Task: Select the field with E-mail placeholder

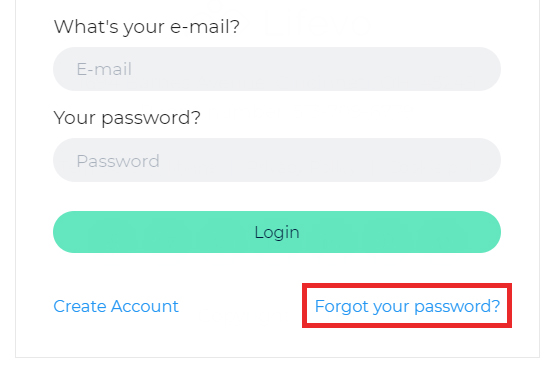Action: pos(277,69)
